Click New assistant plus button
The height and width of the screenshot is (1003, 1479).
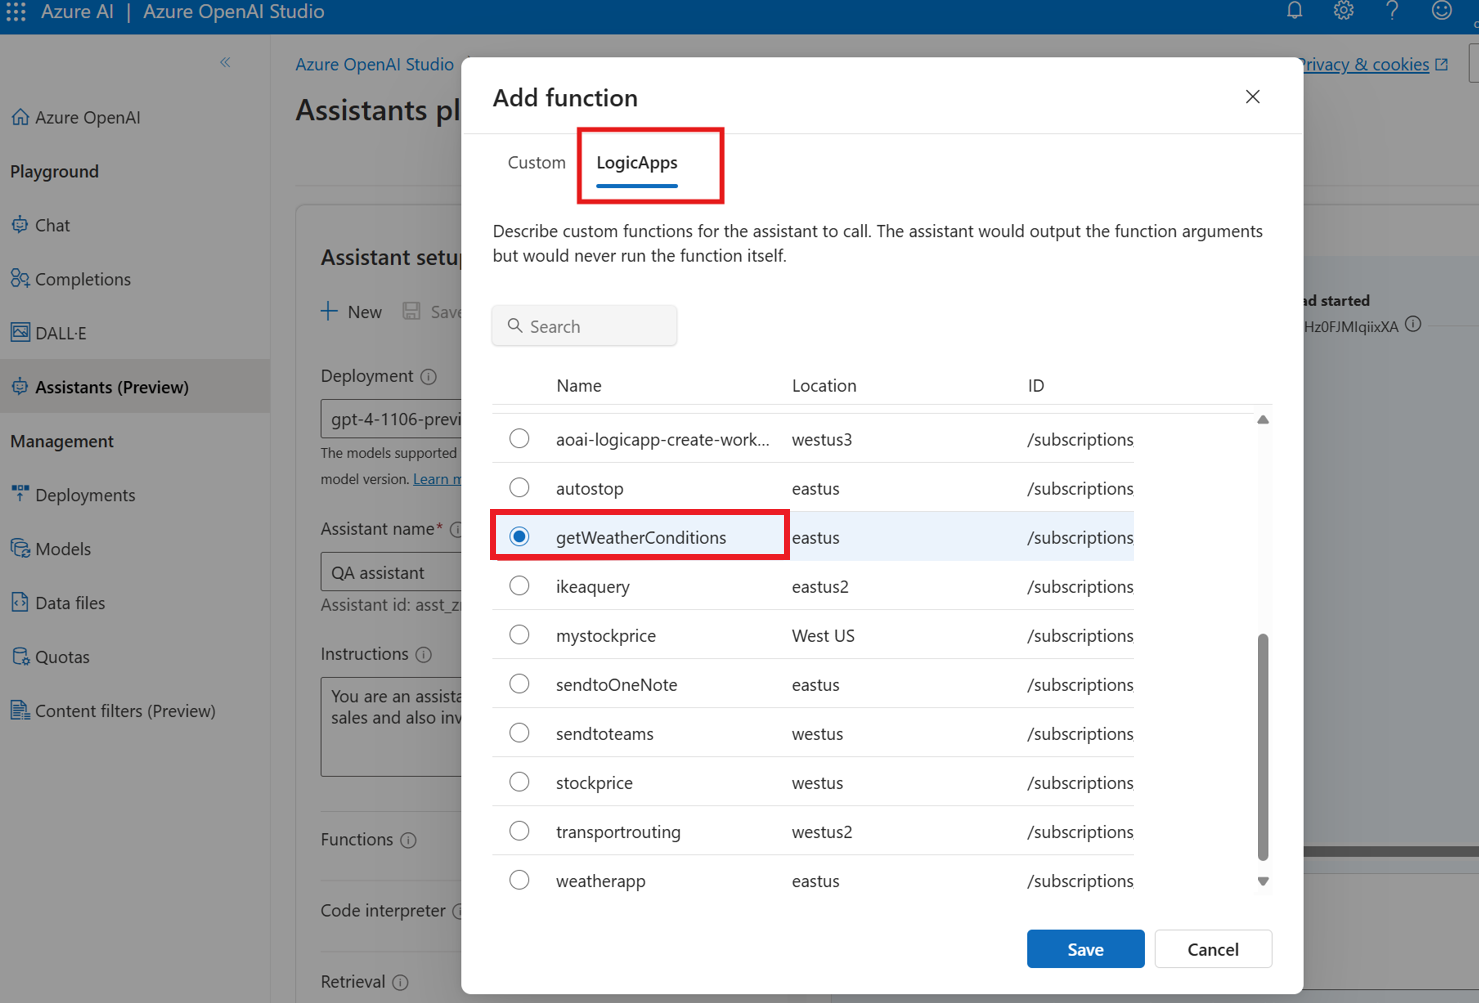(351, 312)
